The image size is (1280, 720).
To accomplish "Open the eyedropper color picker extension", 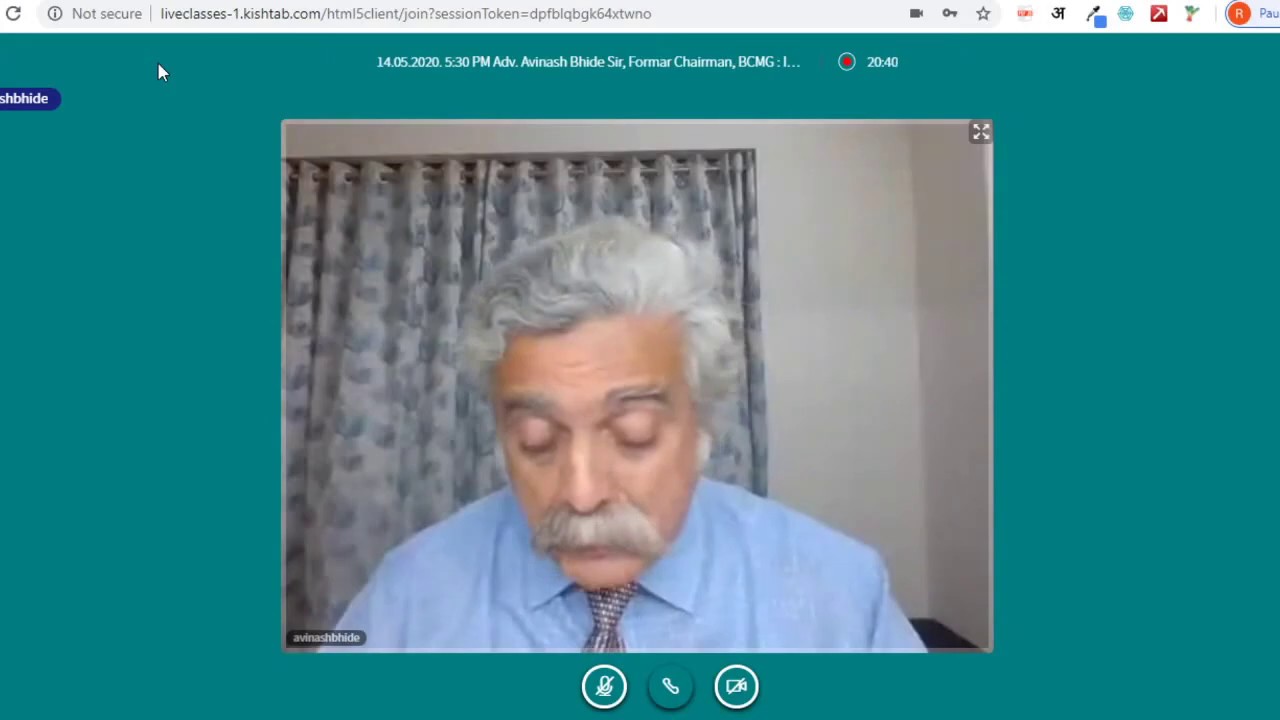I will coord(1095,15).
